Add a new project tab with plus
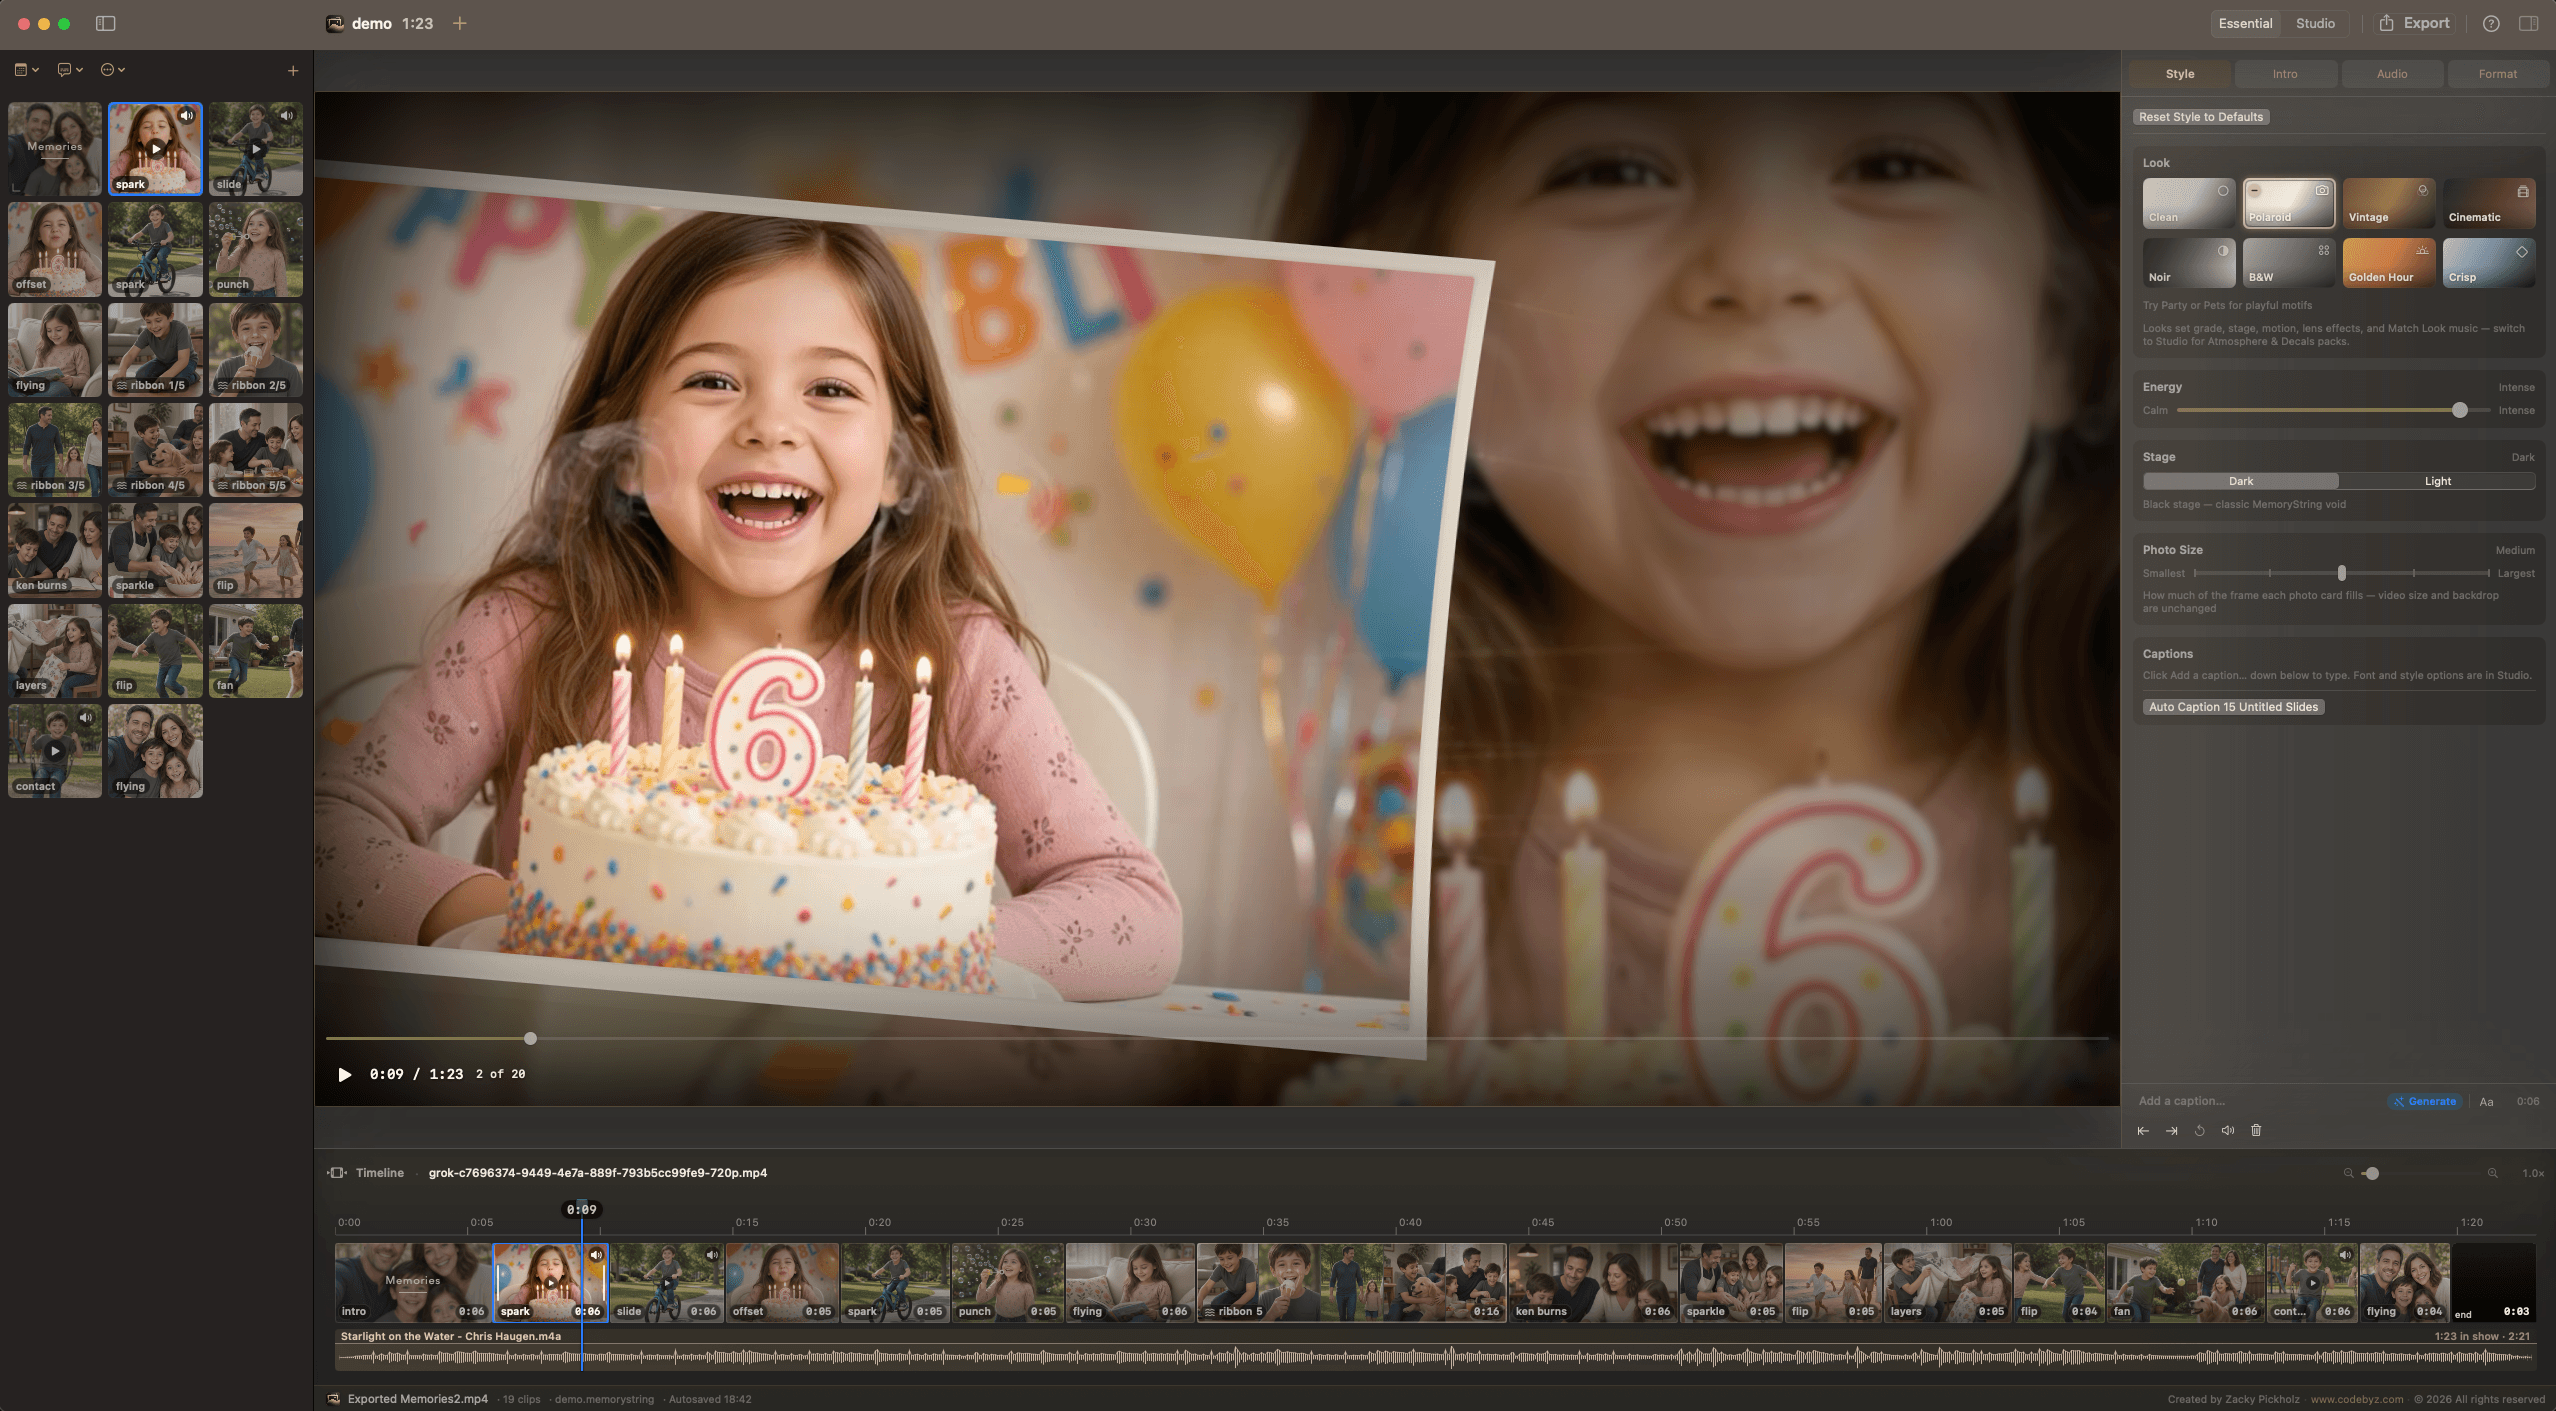 coord(460,23)
